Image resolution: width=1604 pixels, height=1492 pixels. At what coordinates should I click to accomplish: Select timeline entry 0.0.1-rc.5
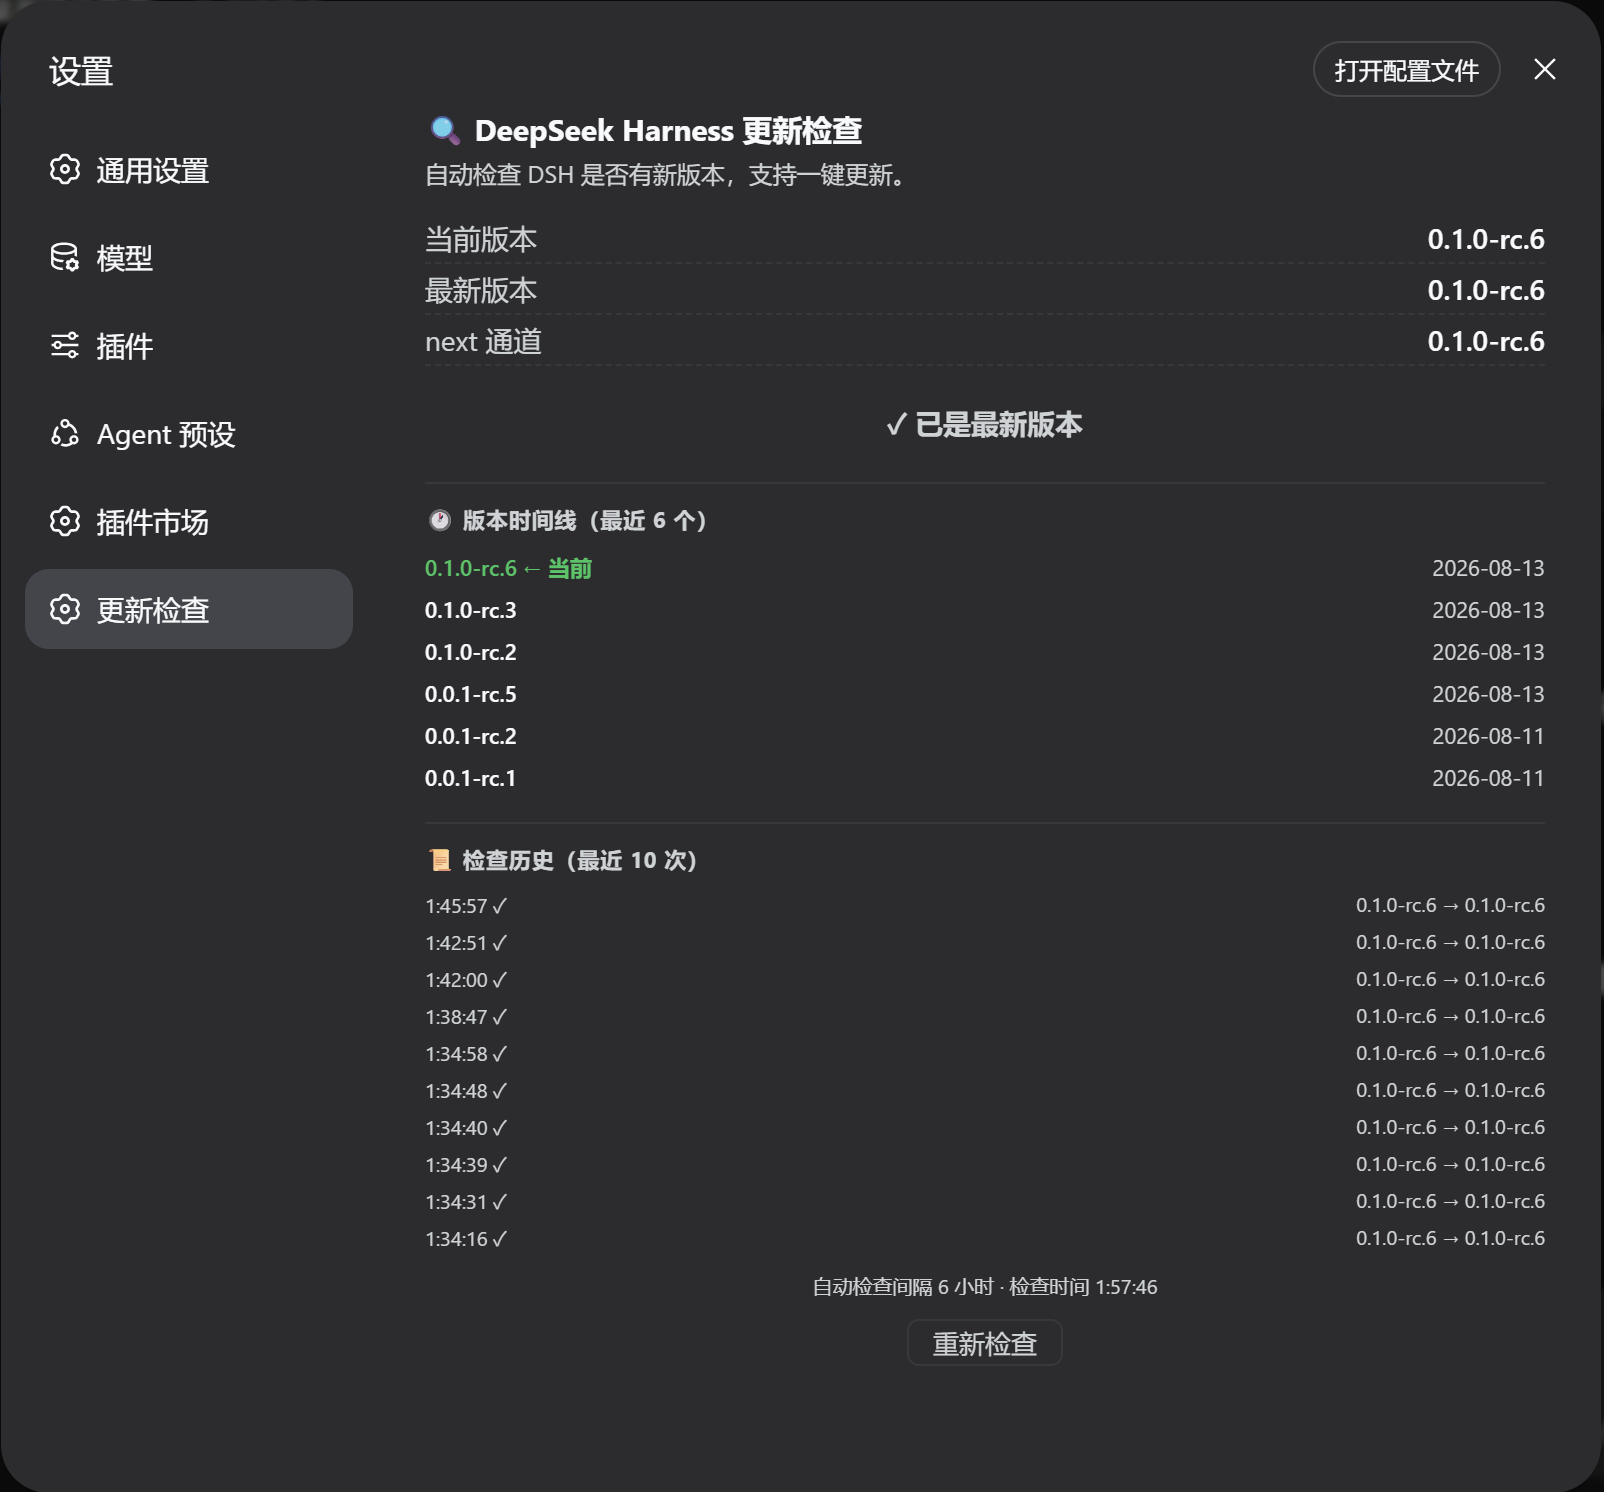click(471, 694)
